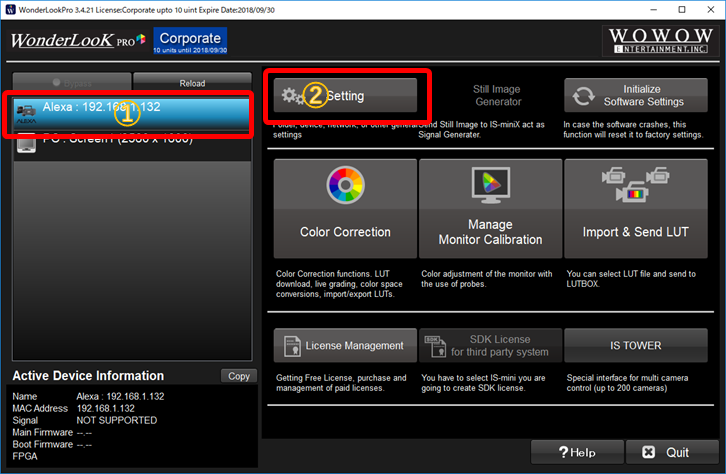Image resolution: width=726 pixels, height=474 pixels.
Task: Click the gear icon on Setting button
Action: pyautogui.click(x=292, y=96)
